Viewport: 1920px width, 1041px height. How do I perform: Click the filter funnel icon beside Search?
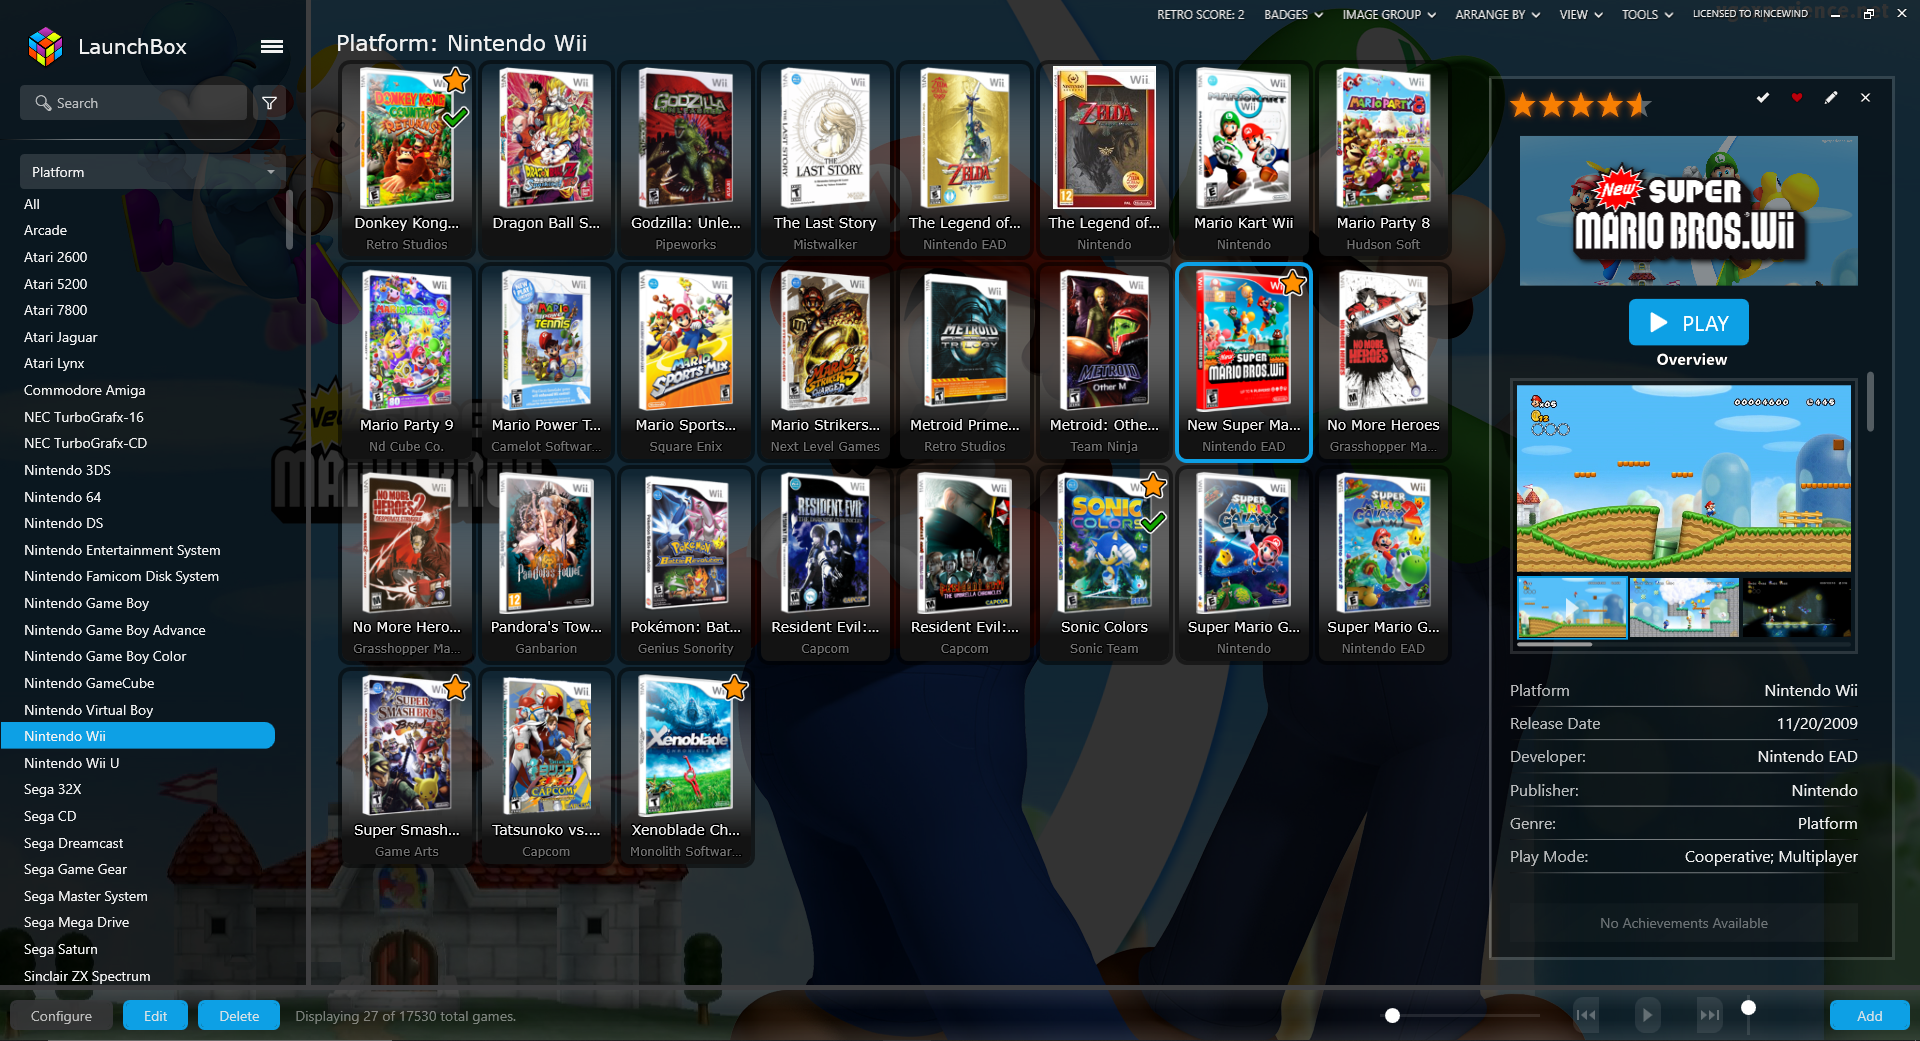pos(270,103)
